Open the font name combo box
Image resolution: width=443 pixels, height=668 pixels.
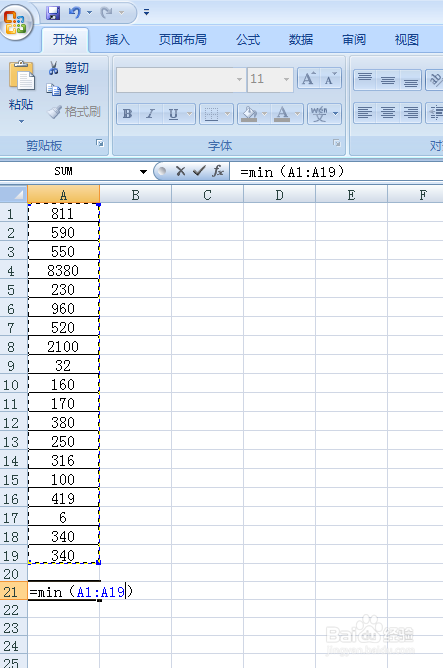(181, 79)
